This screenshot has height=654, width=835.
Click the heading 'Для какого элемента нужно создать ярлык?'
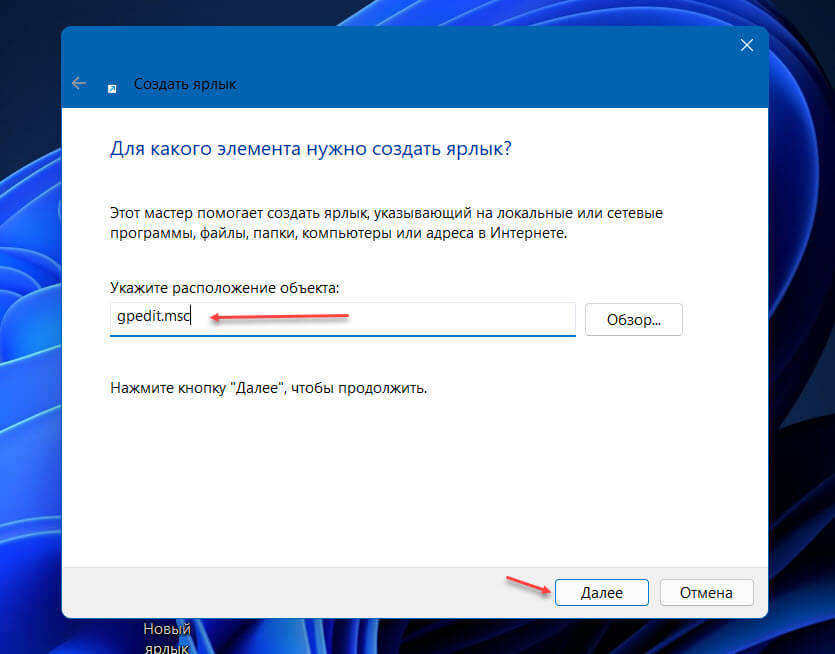point(310,149)
